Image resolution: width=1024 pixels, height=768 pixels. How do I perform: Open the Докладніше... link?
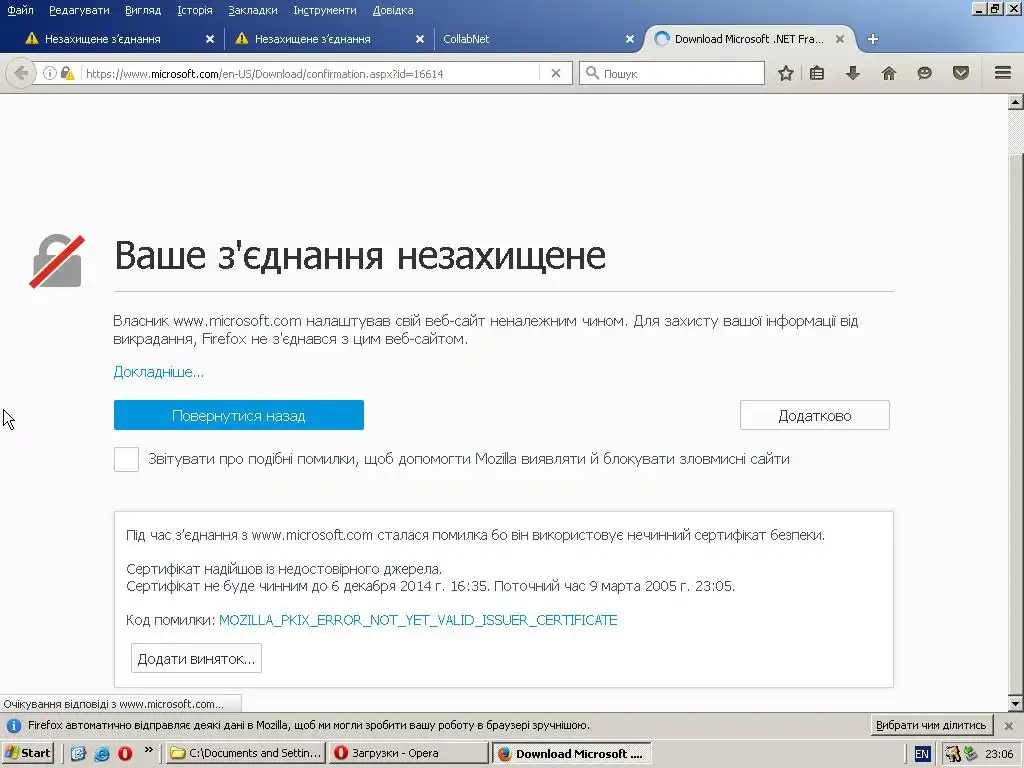click(159, 372)
